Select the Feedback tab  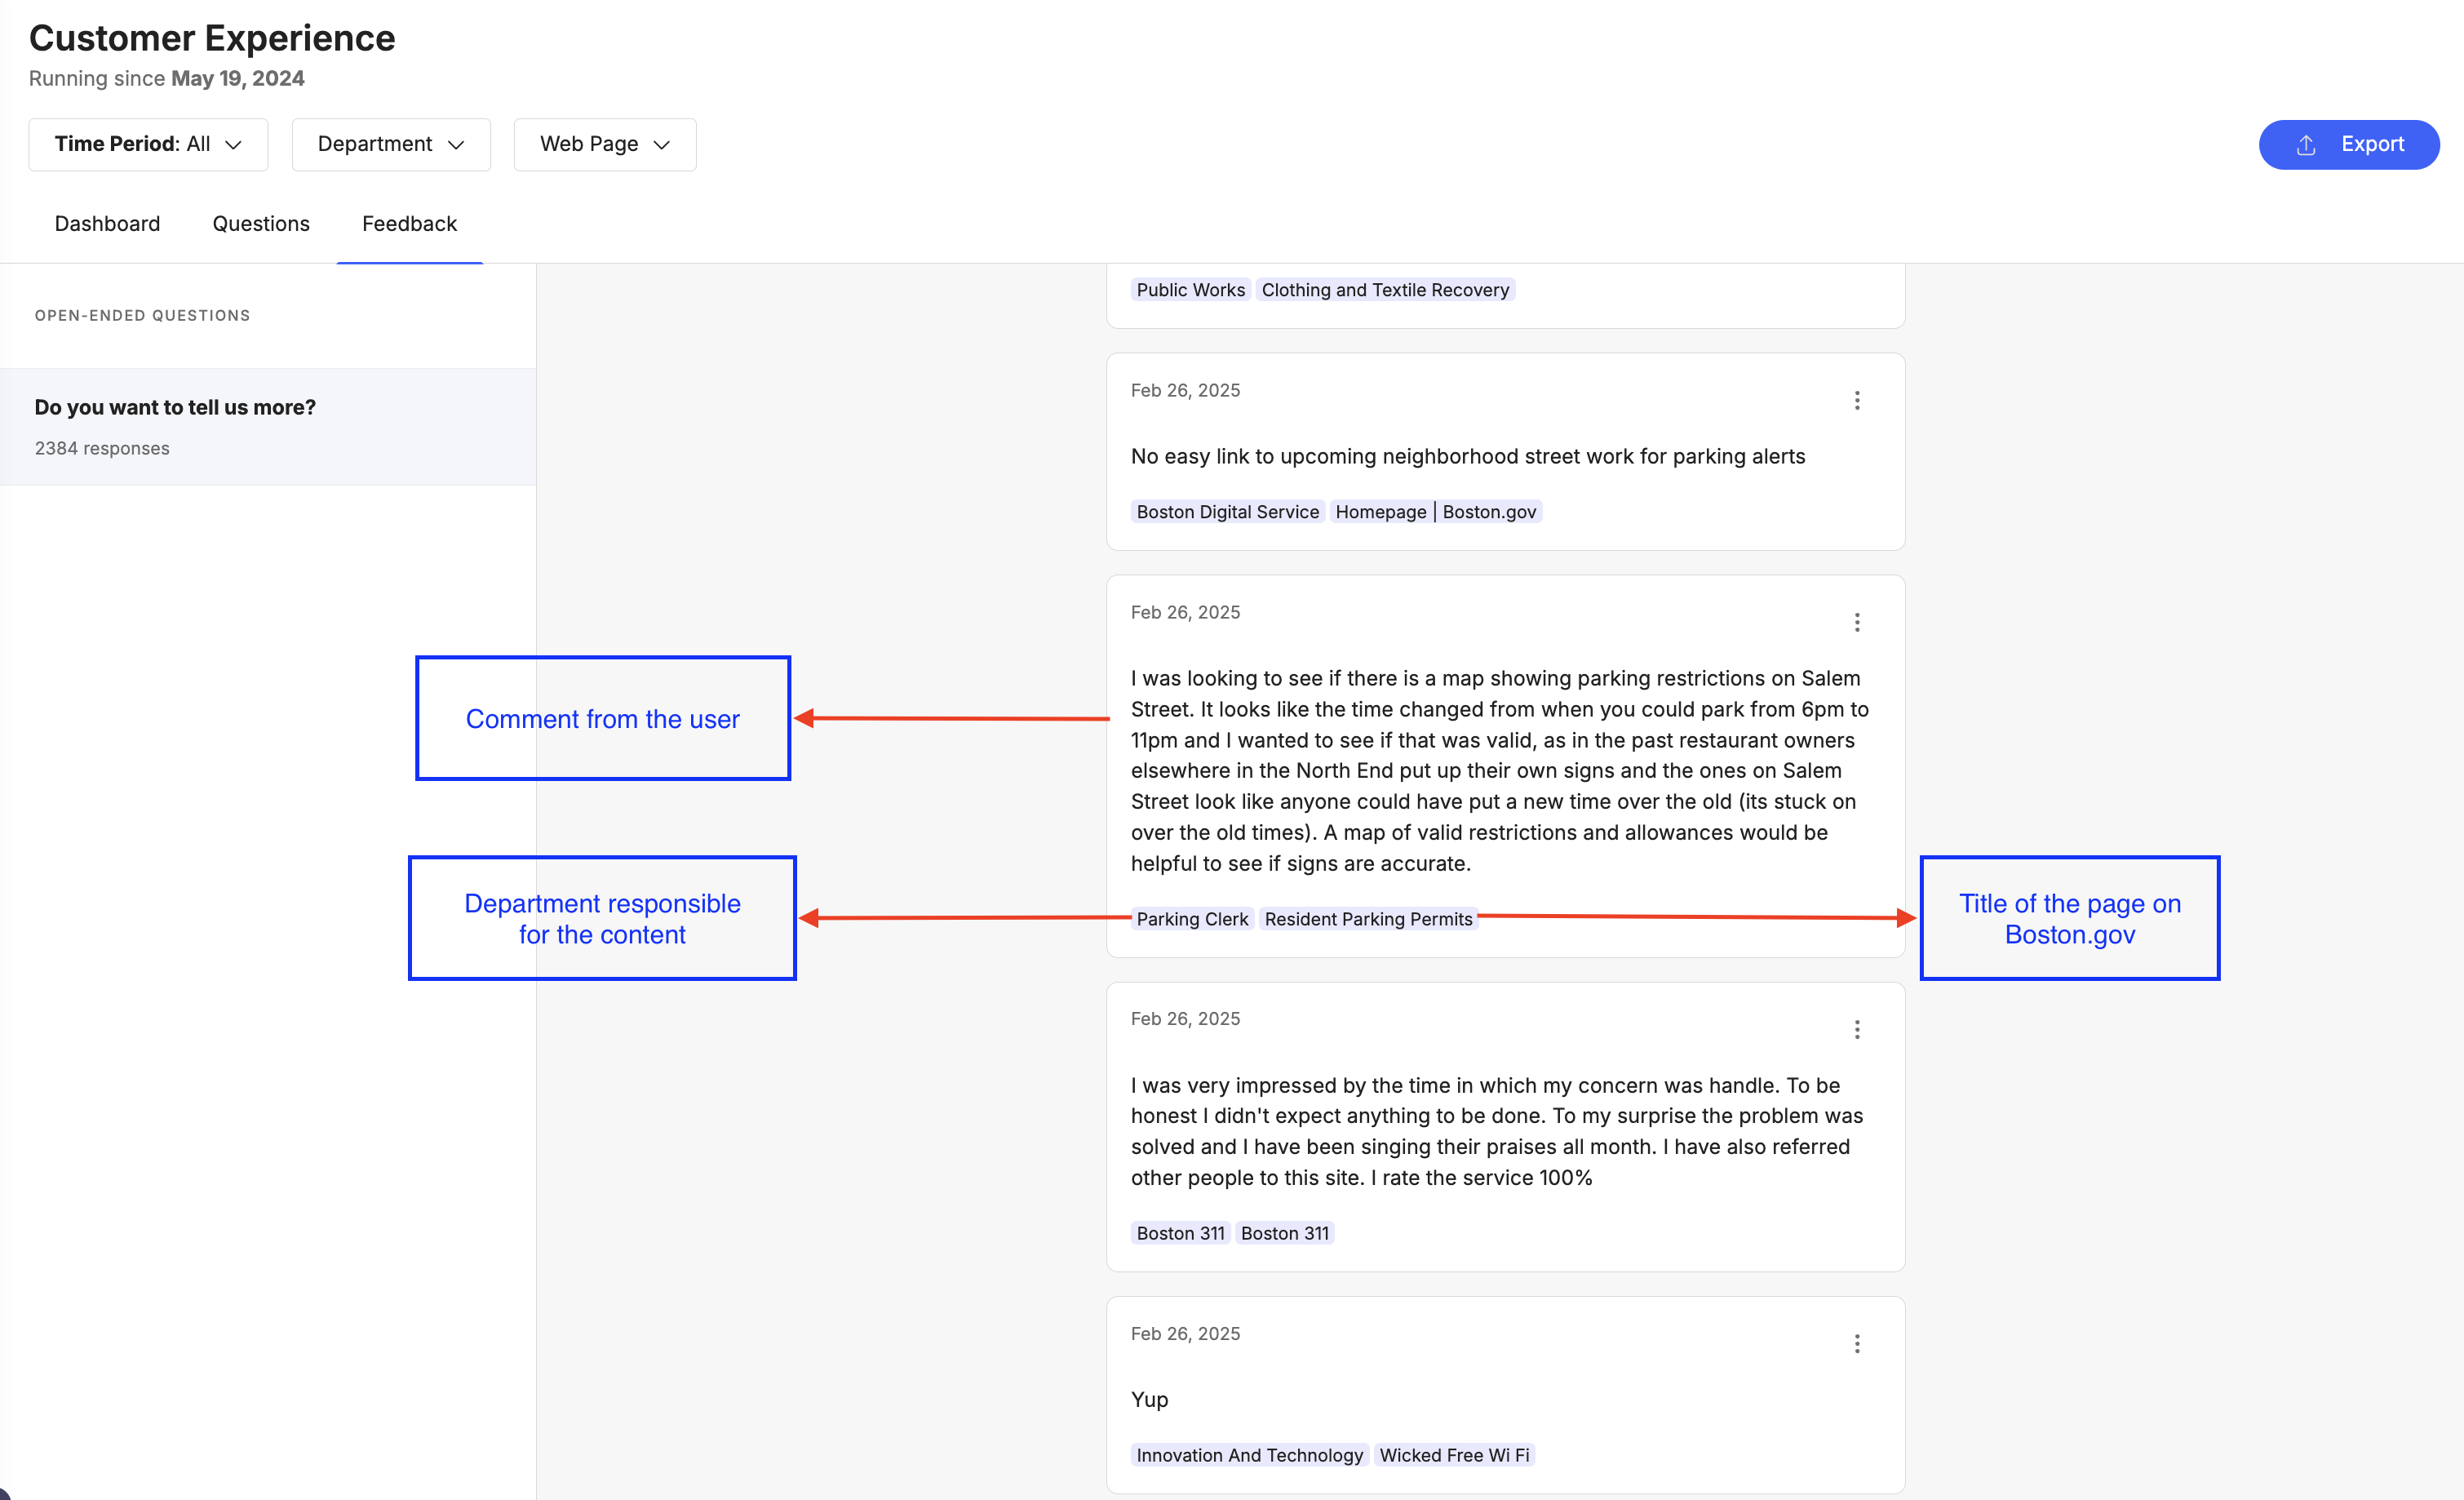(x=409, y=223)
